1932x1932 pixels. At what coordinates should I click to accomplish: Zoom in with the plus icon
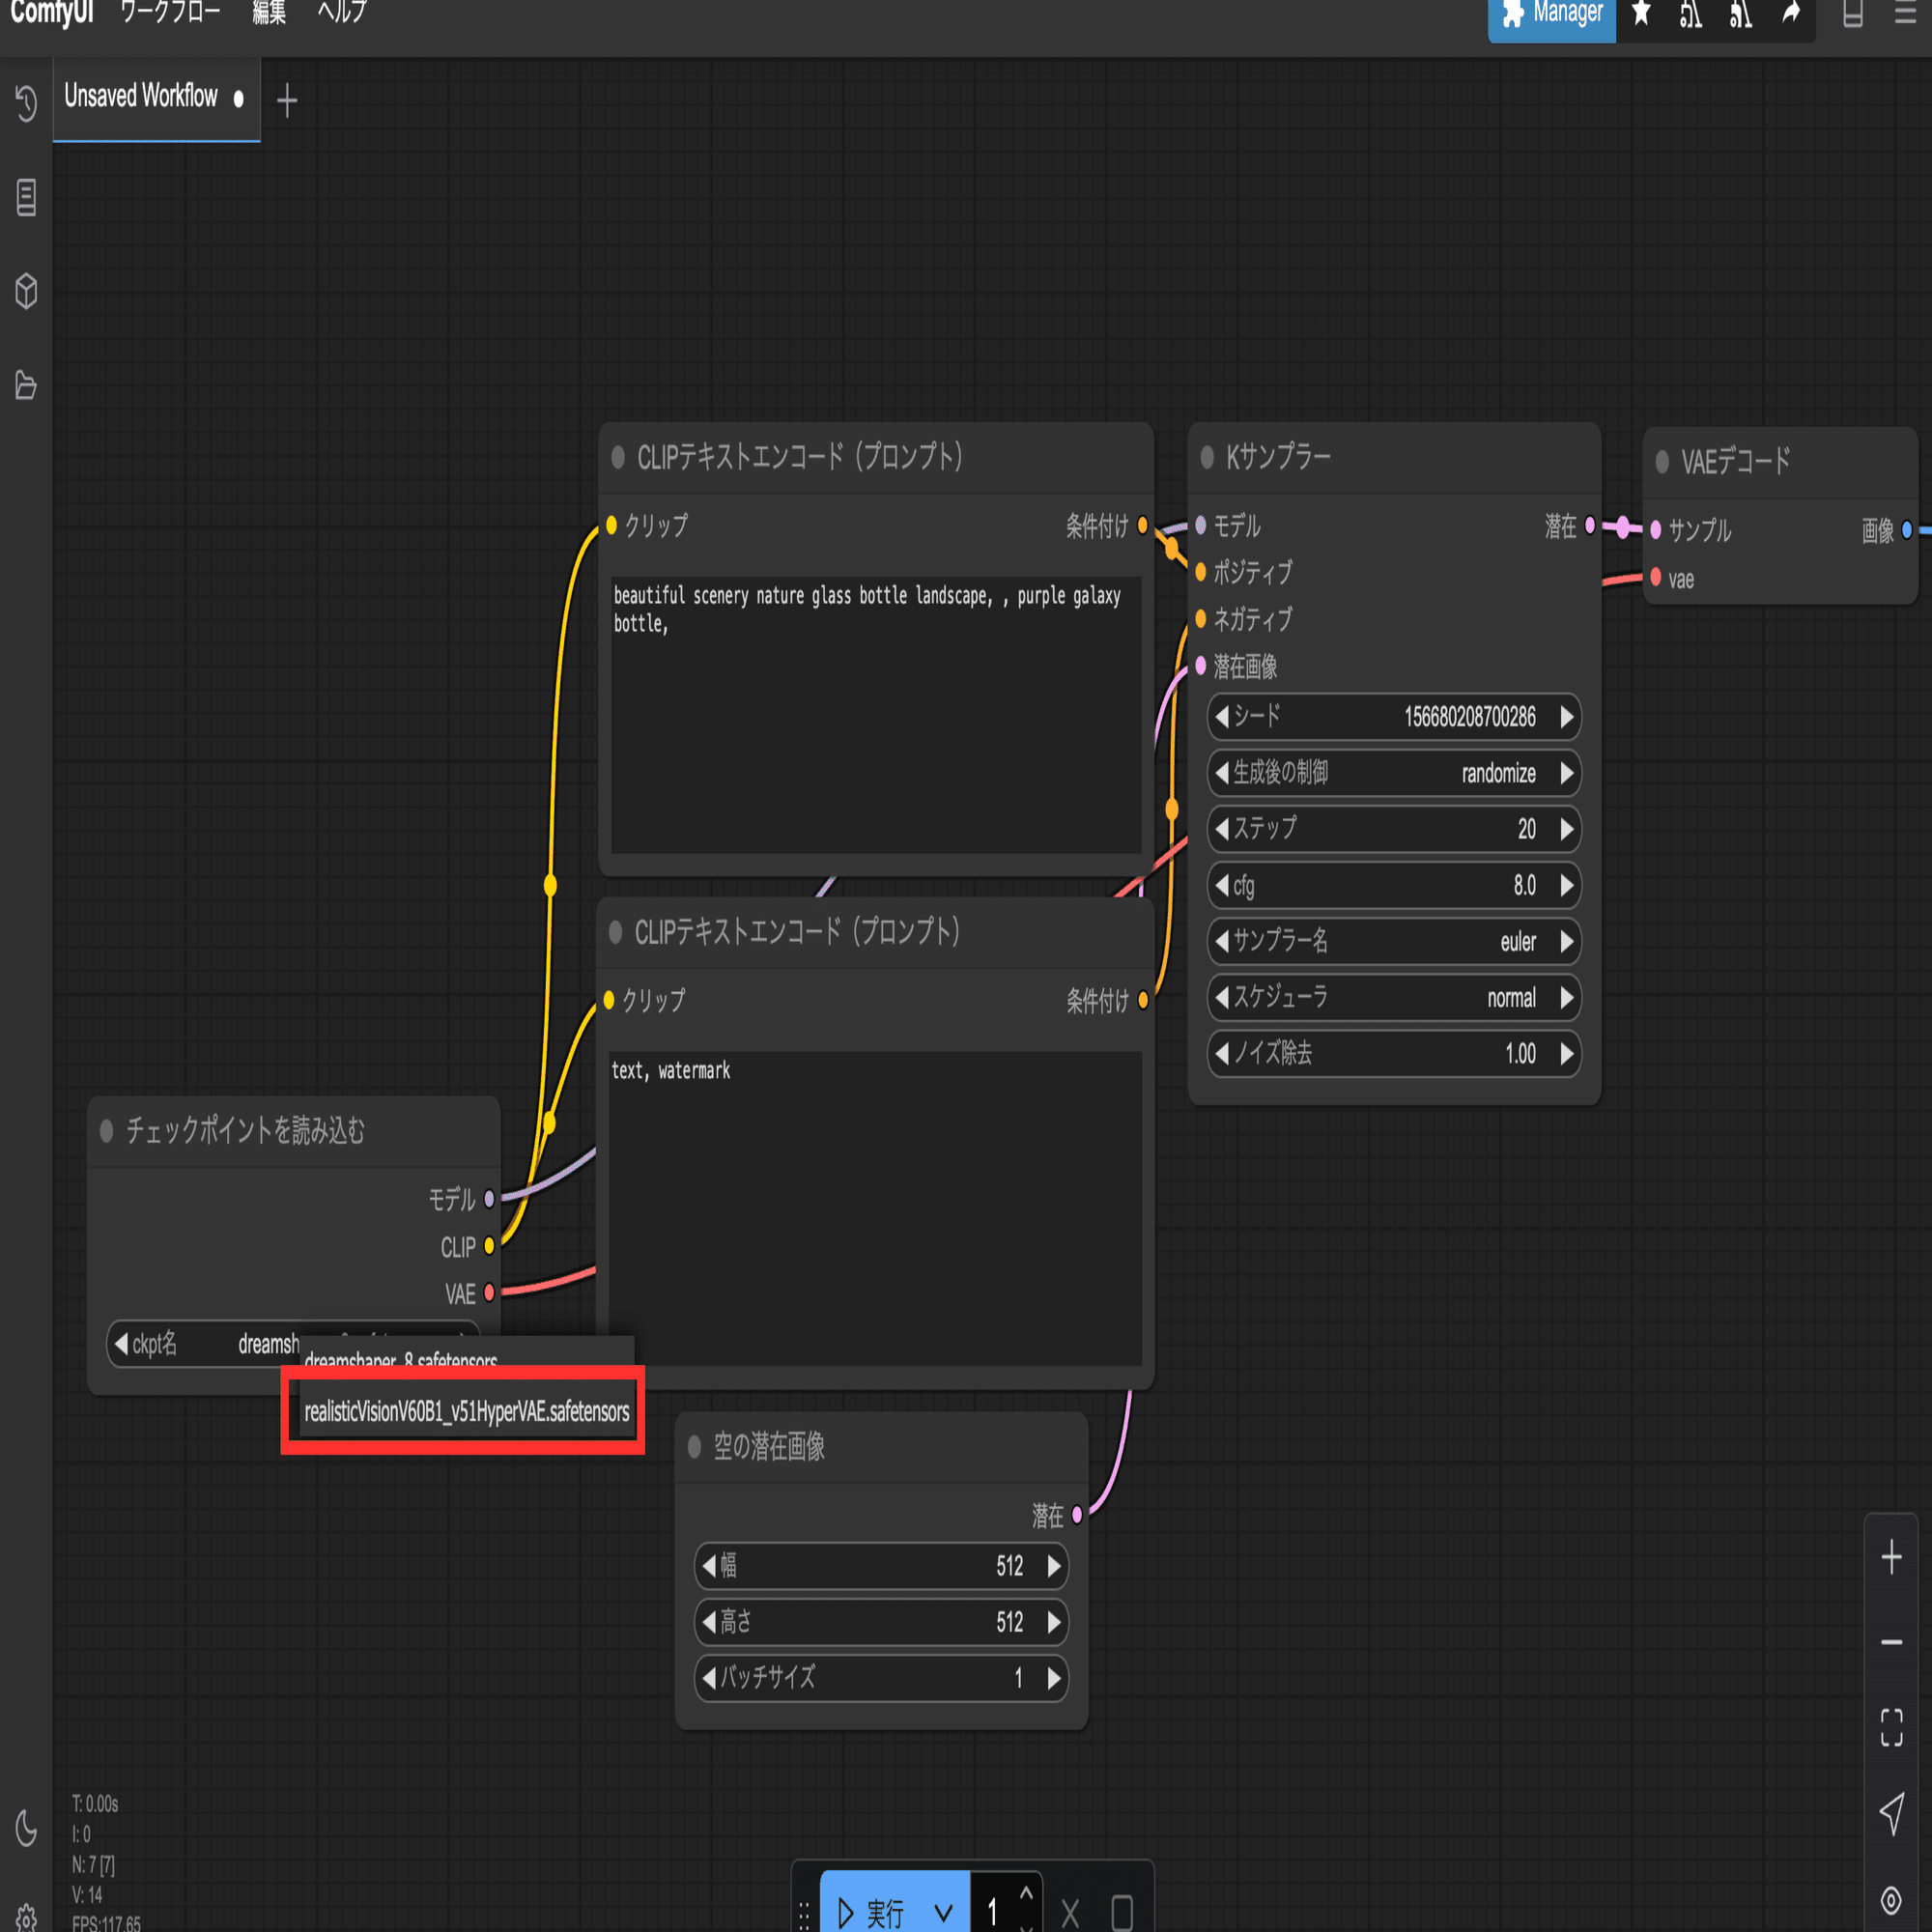point(1891,1557)
